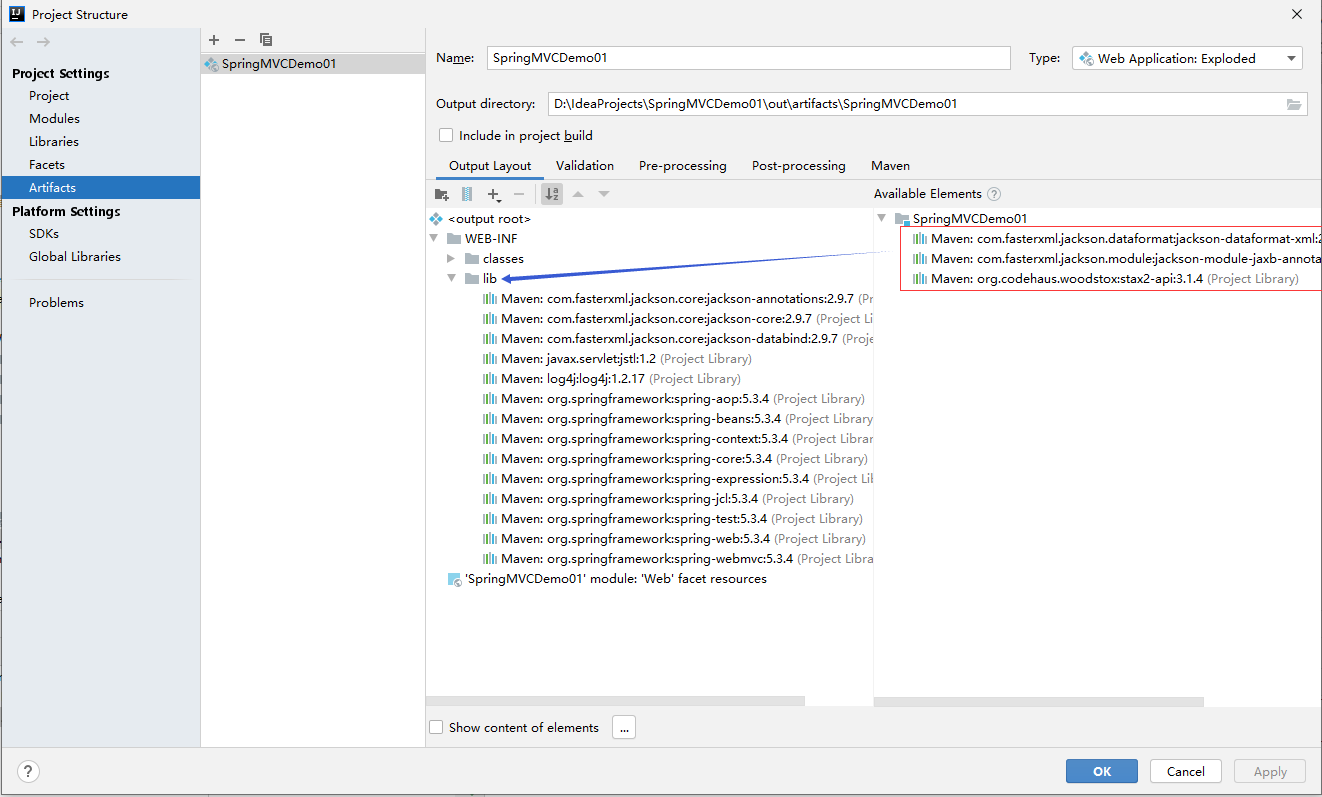Select the log4j:log4j:1.2.17 library row

pos(611,378)
